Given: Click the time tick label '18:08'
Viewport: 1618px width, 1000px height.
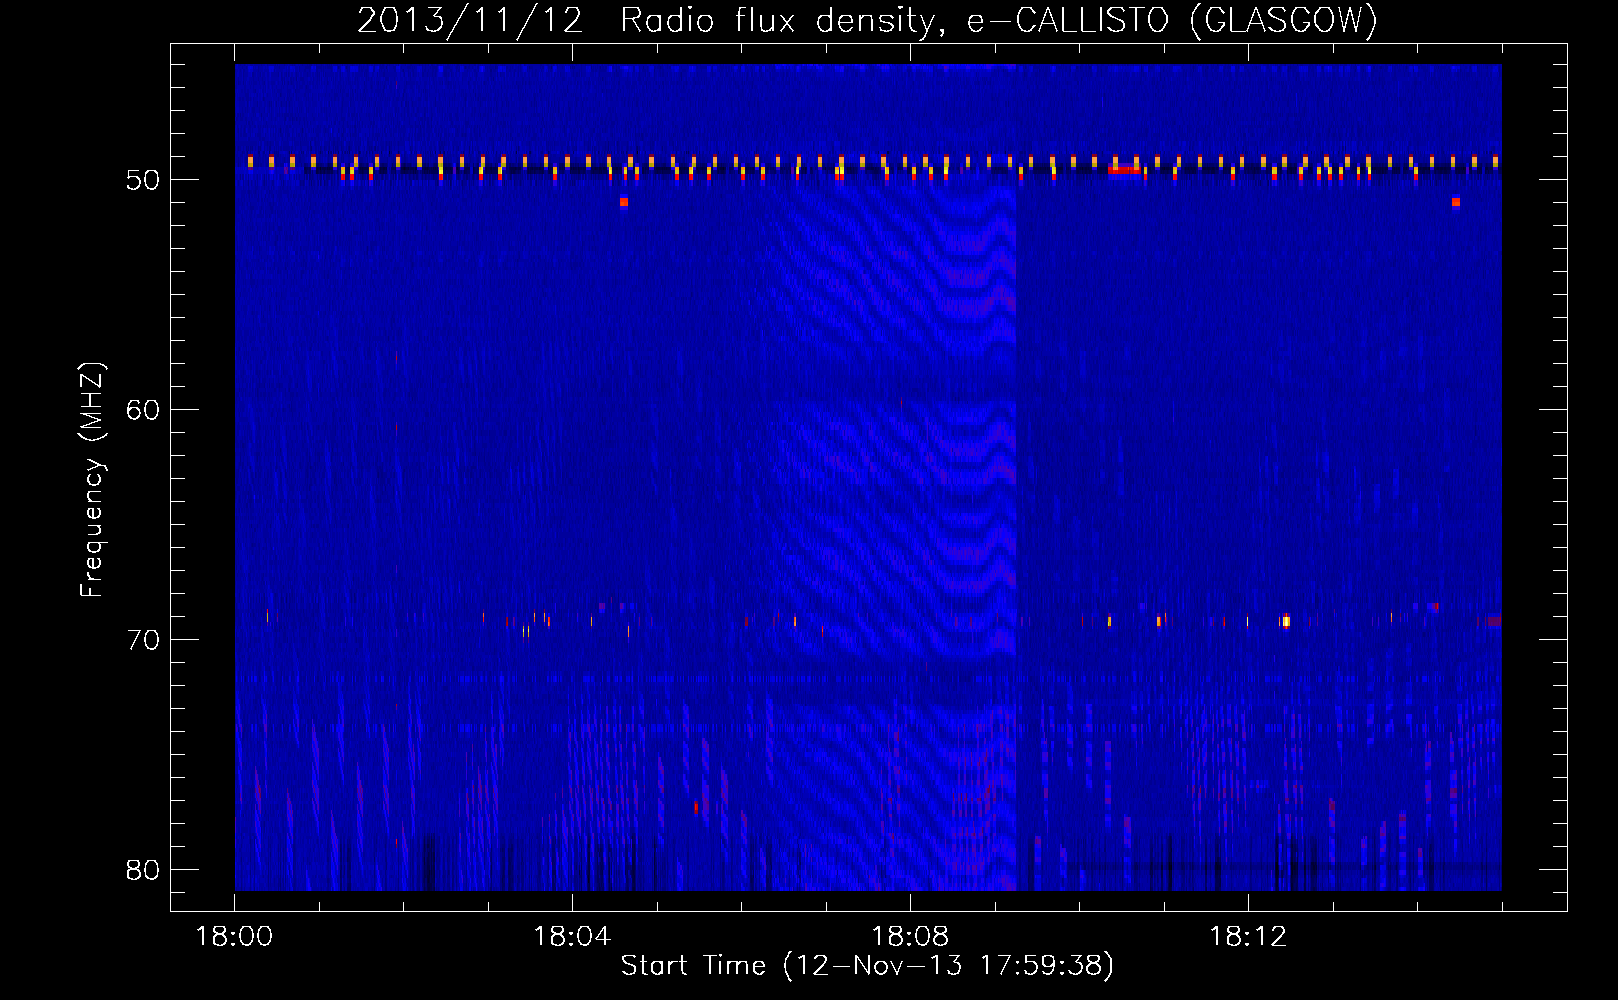Looking at the screenshot, I should [910, 937].
